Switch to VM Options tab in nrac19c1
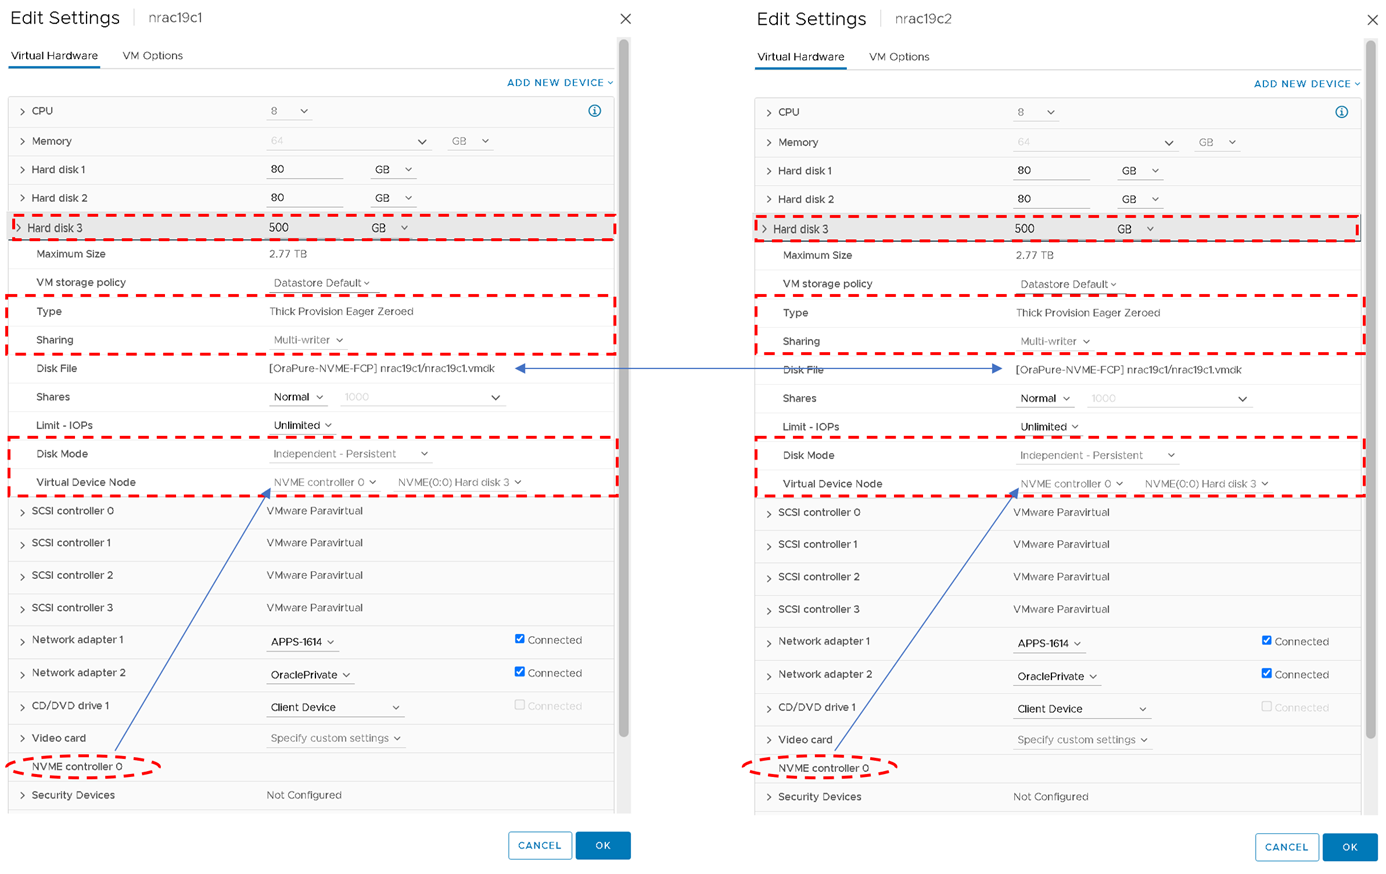Viewport: 1386px width, 874px height. (153, 55)
